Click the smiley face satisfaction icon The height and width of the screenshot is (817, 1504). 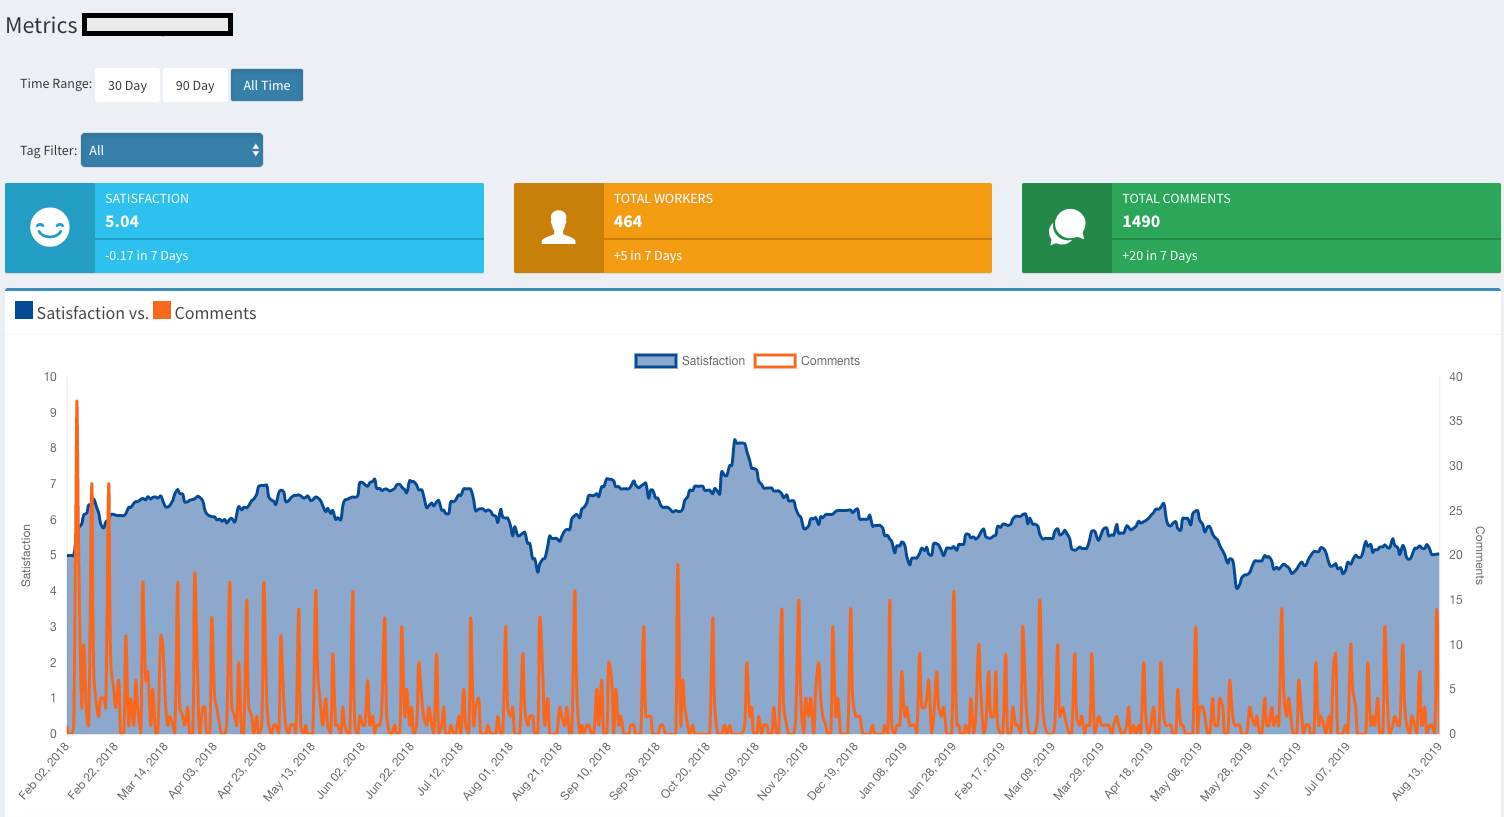[x=50, y=227]
